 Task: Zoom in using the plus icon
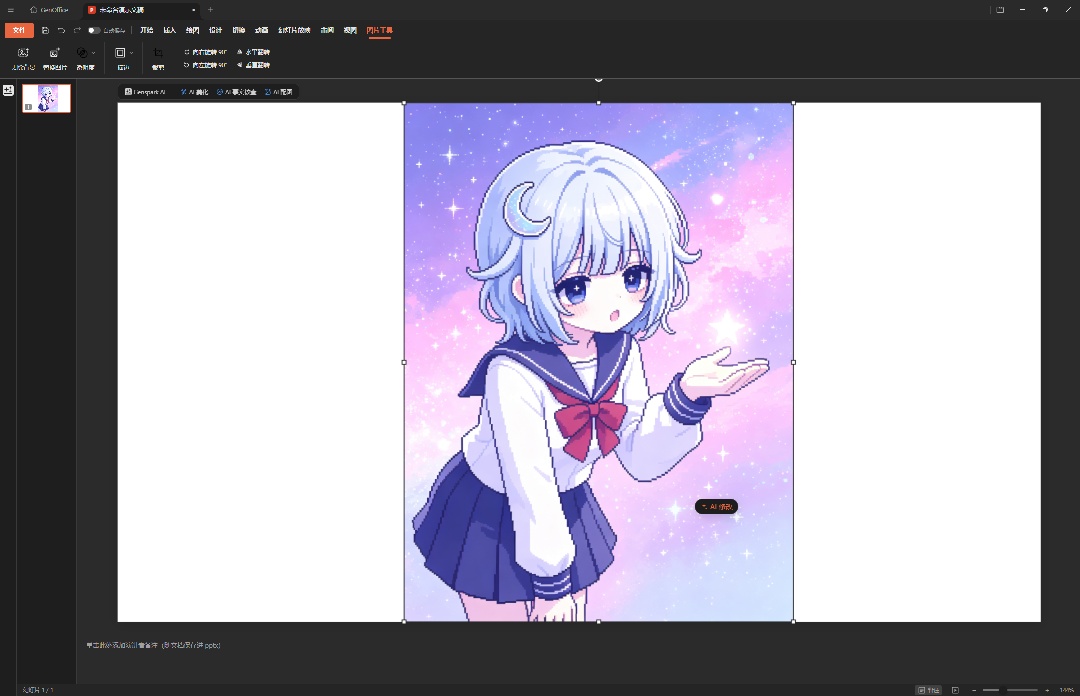(x=1047, y=690)
